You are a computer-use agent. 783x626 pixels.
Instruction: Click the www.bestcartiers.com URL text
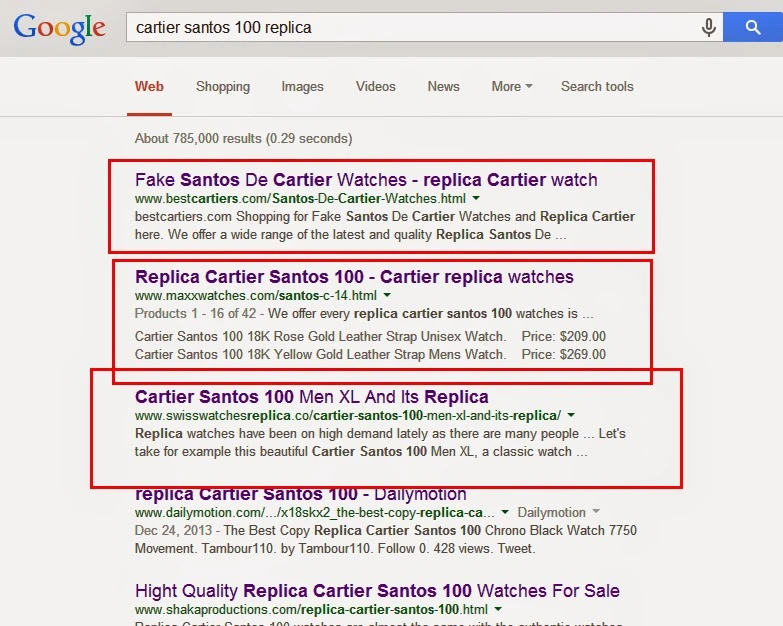300,199
